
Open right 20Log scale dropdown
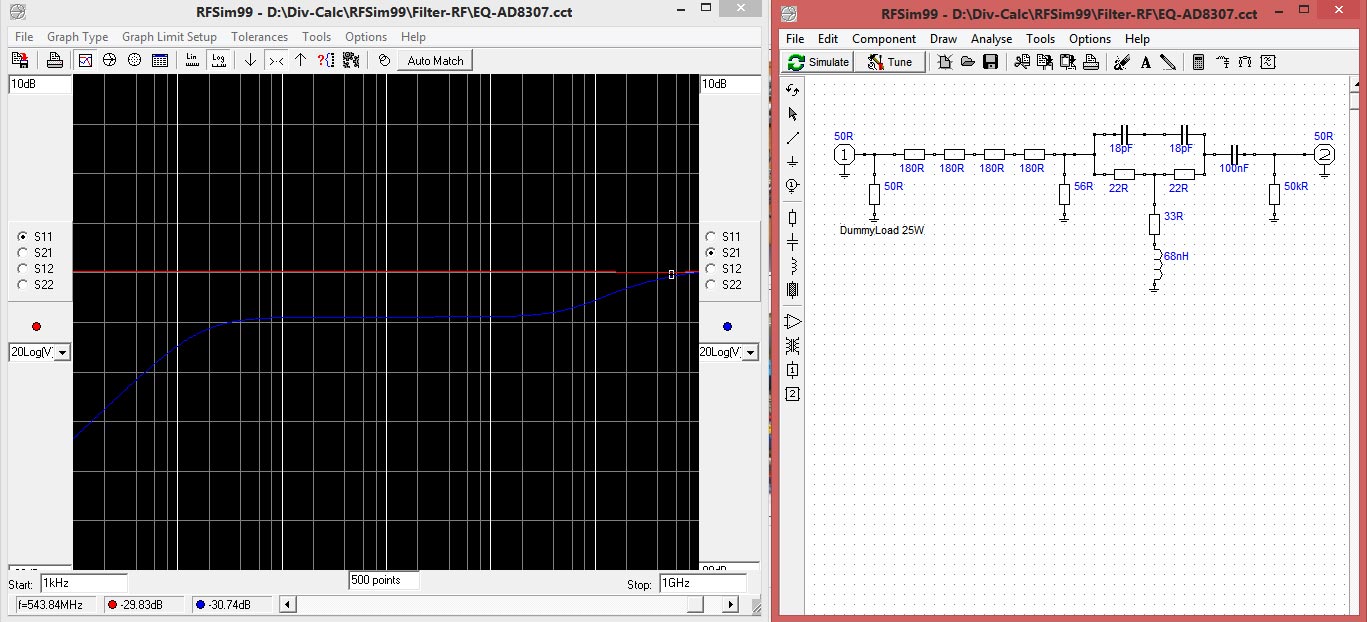[750, 352]
